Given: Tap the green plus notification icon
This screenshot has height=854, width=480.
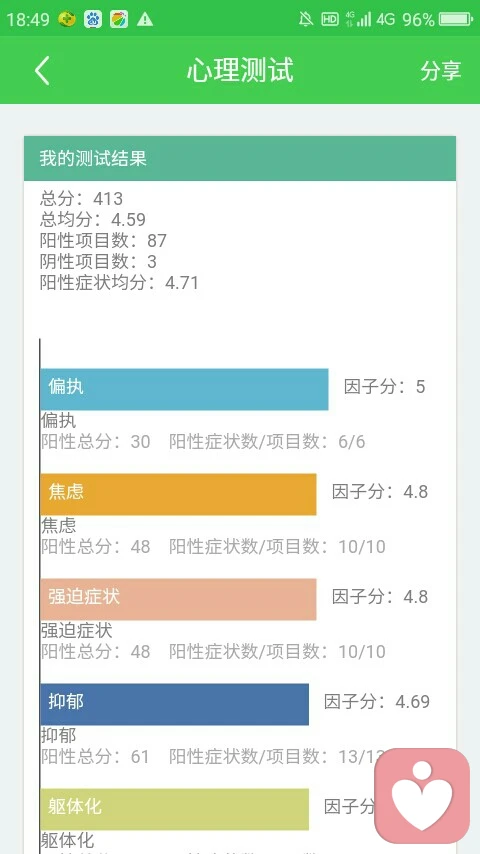Looking at the screenshot, I should point(67,20).
